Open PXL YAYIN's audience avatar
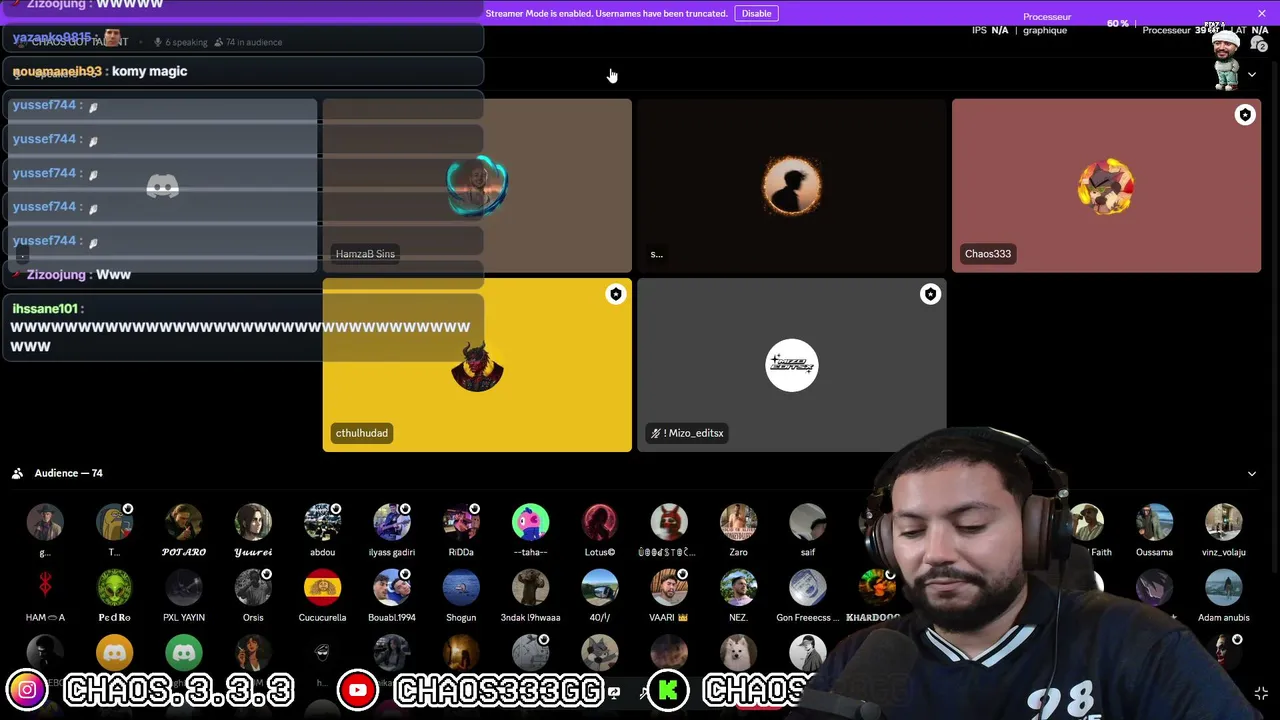This screenshot has width=1280, height=720. pyautogui.click(x=184, y=588)
